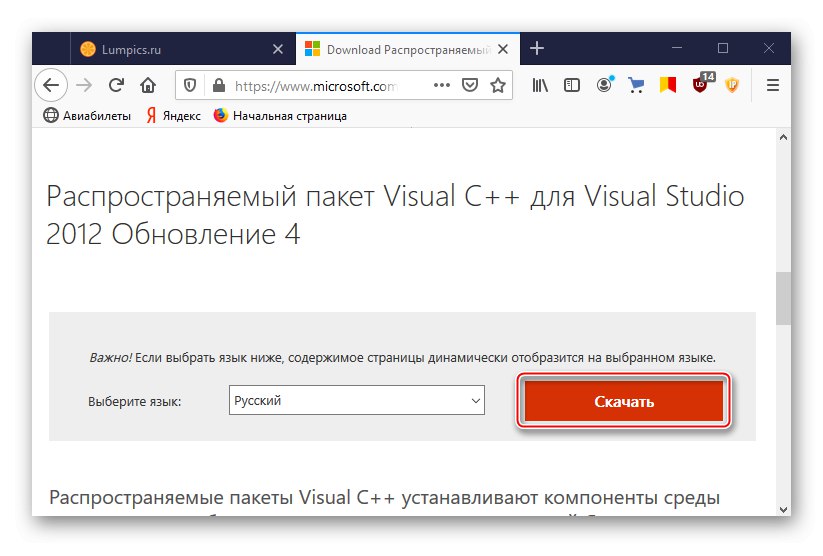This screenshot has width=823, height=556.
Task: Close the Lumpics.ru tab
Action: coord(278,49)
